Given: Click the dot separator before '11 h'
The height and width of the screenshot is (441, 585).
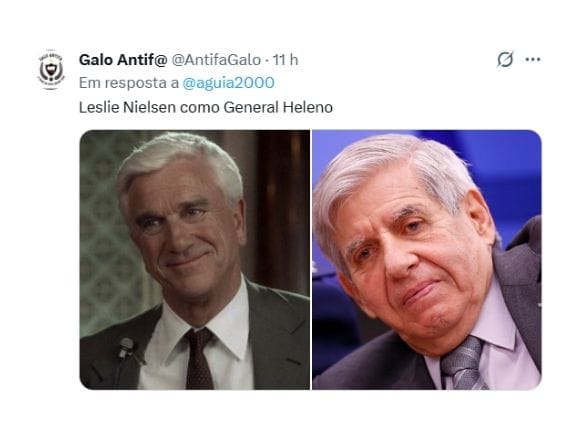Looking at the screenshot, I should click(267, 60).
